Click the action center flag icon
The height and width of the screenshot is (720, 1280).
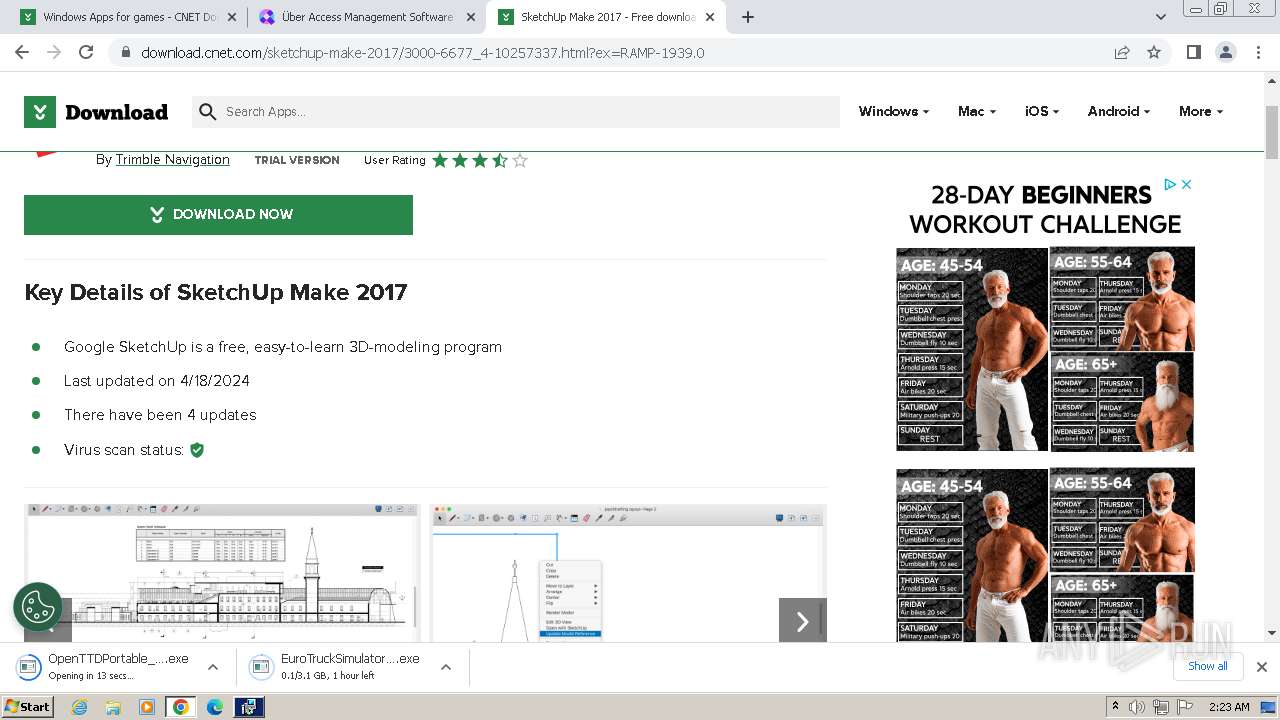[x=1184, y=707]
